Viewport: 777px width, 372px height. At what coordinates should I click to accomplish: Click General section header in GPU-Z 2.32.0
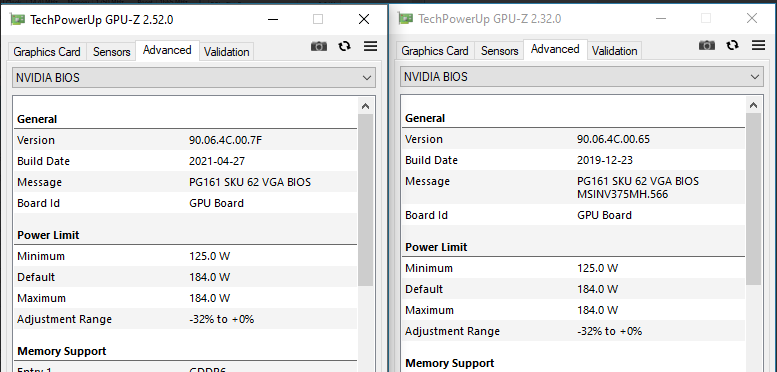[425, 118]
